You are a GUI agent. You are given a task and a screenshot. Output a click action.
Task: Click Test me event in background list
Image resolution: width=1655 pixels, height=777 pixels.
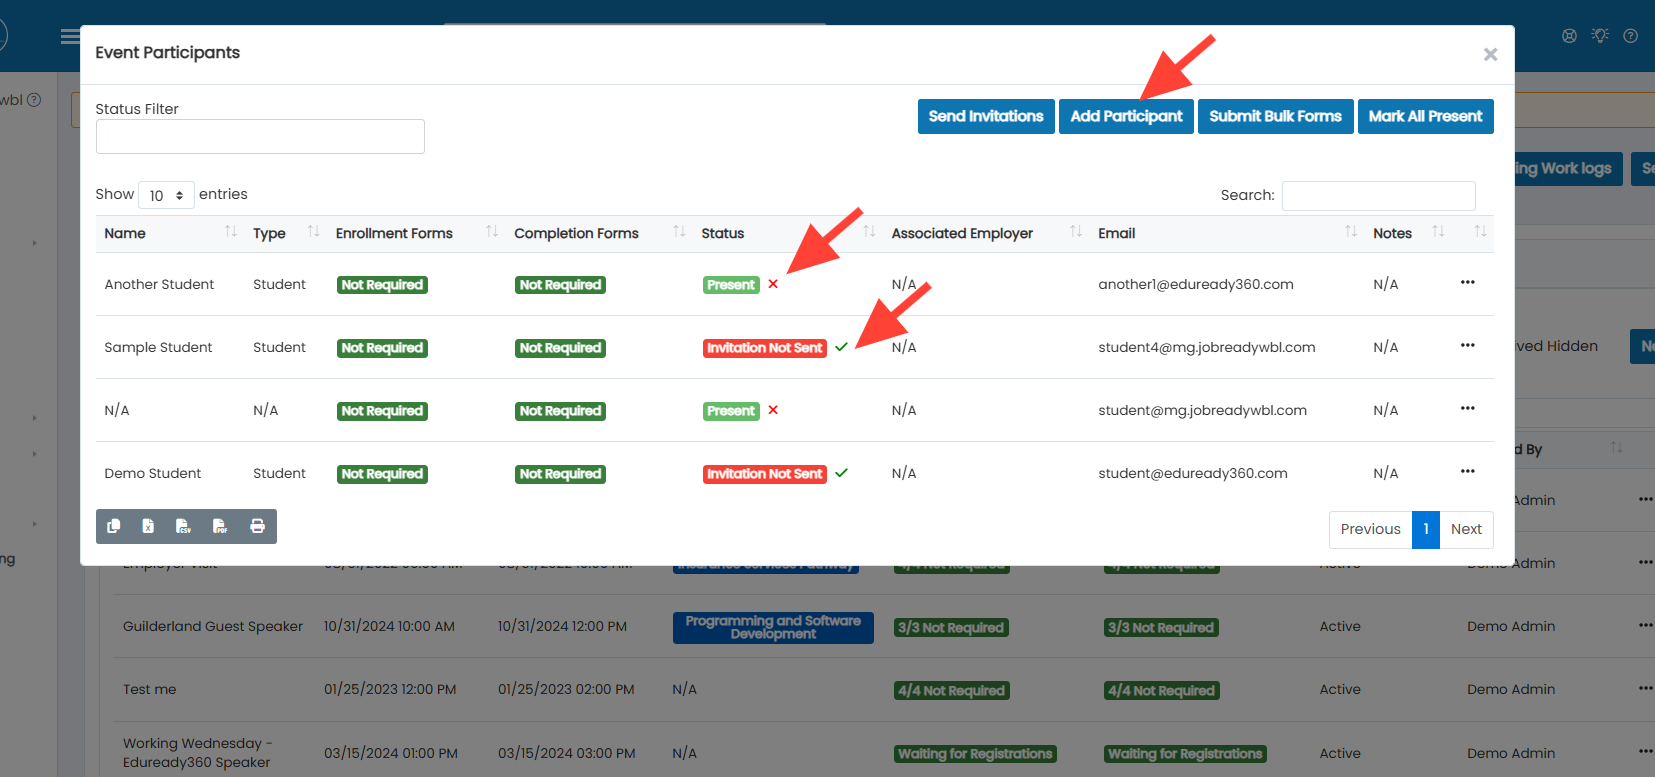pos(150,689)
